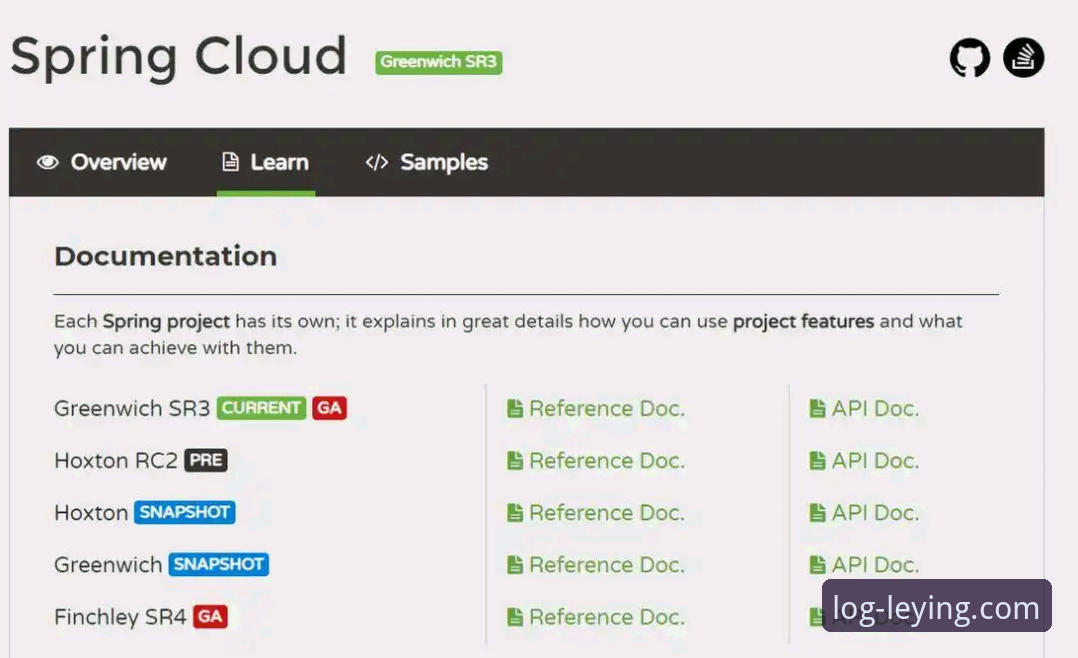
Task: Click the document icon beside Learn
Action: [x=230, y=162]
